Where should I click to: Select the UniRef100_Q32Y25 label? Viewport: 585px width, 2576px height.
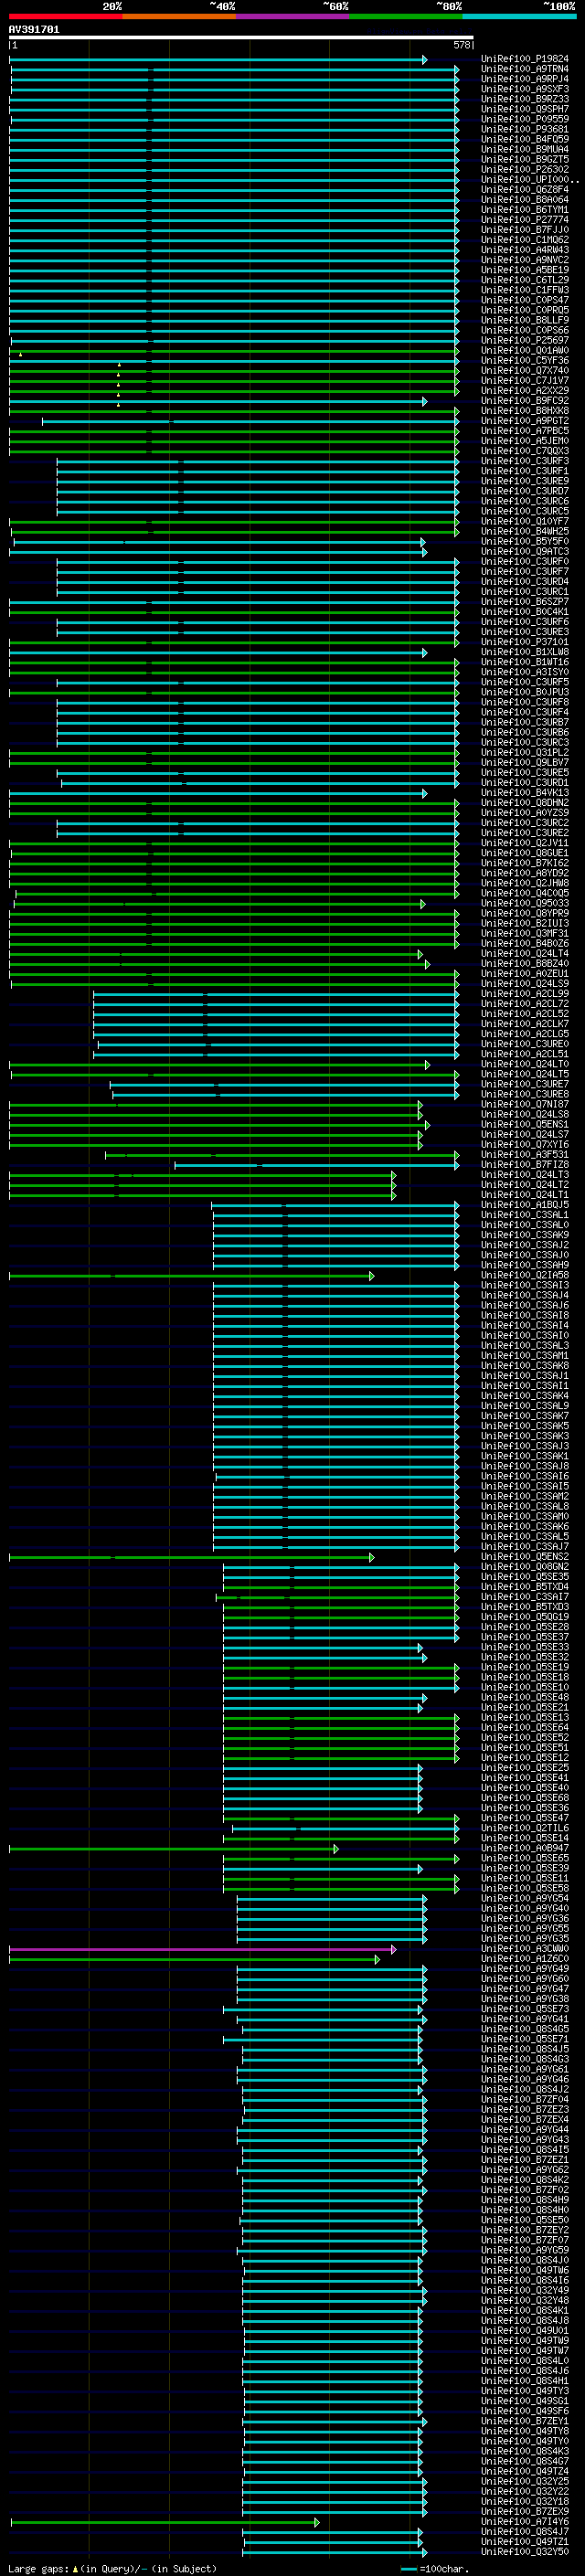525,2483
